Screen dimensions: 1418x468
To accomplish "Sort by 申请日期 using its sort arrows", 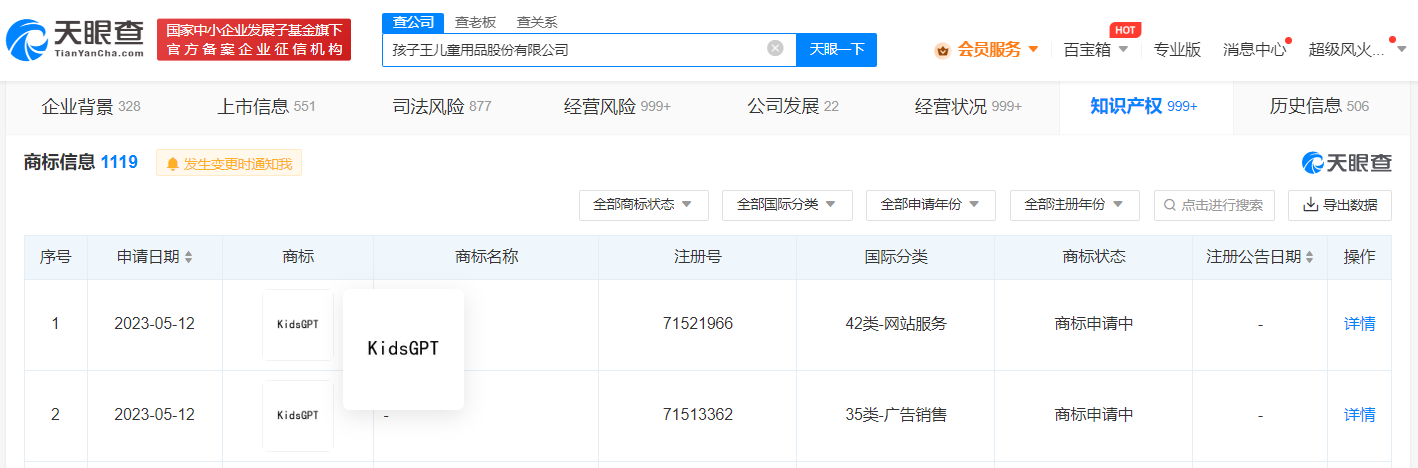I will [189, 258].
